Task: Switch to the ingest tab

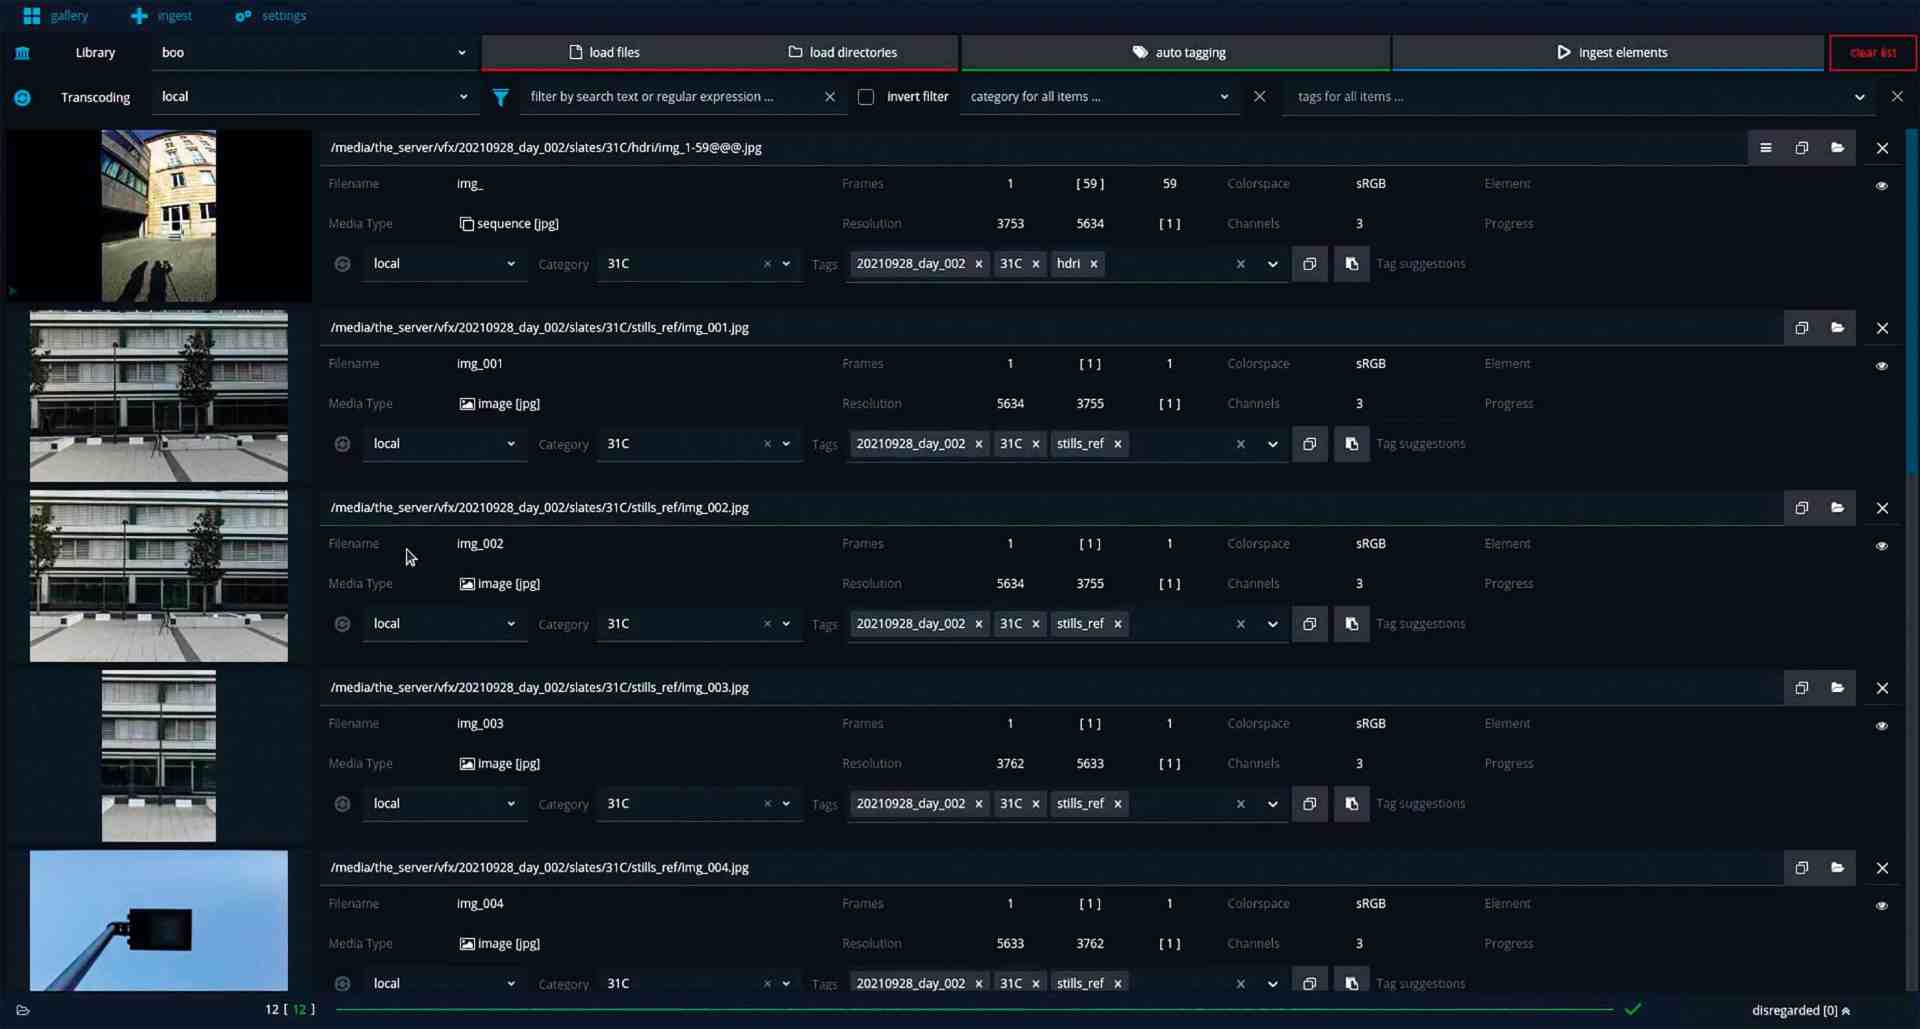Action: coord(160,15)
